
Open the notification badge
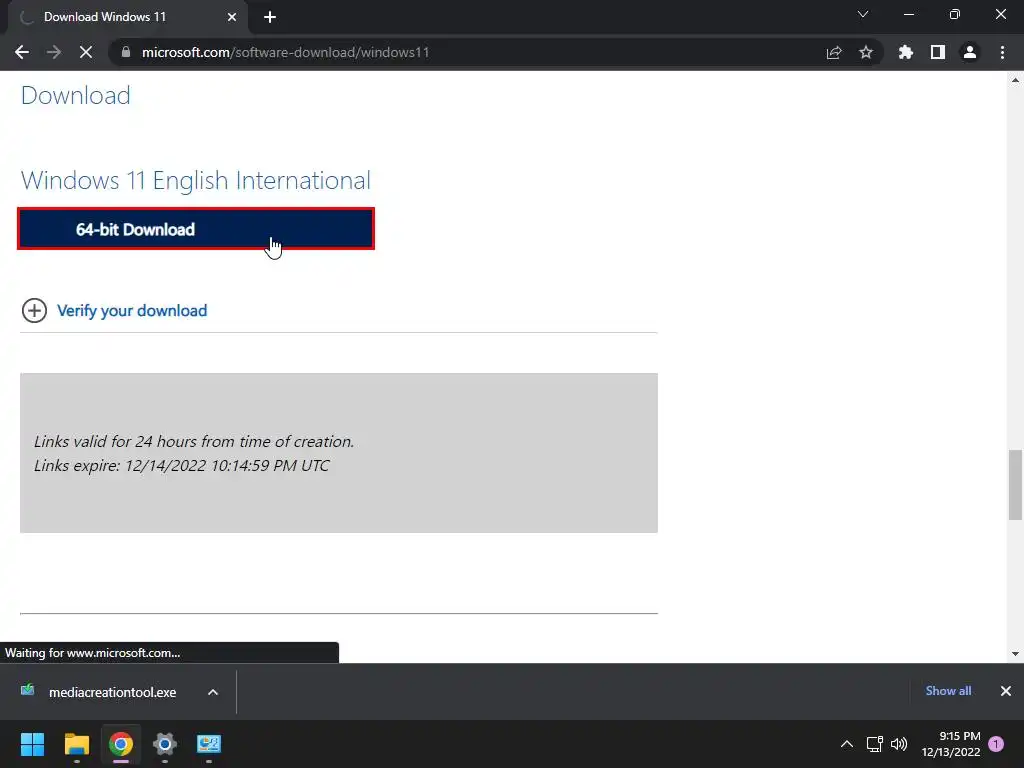point(996,744)
